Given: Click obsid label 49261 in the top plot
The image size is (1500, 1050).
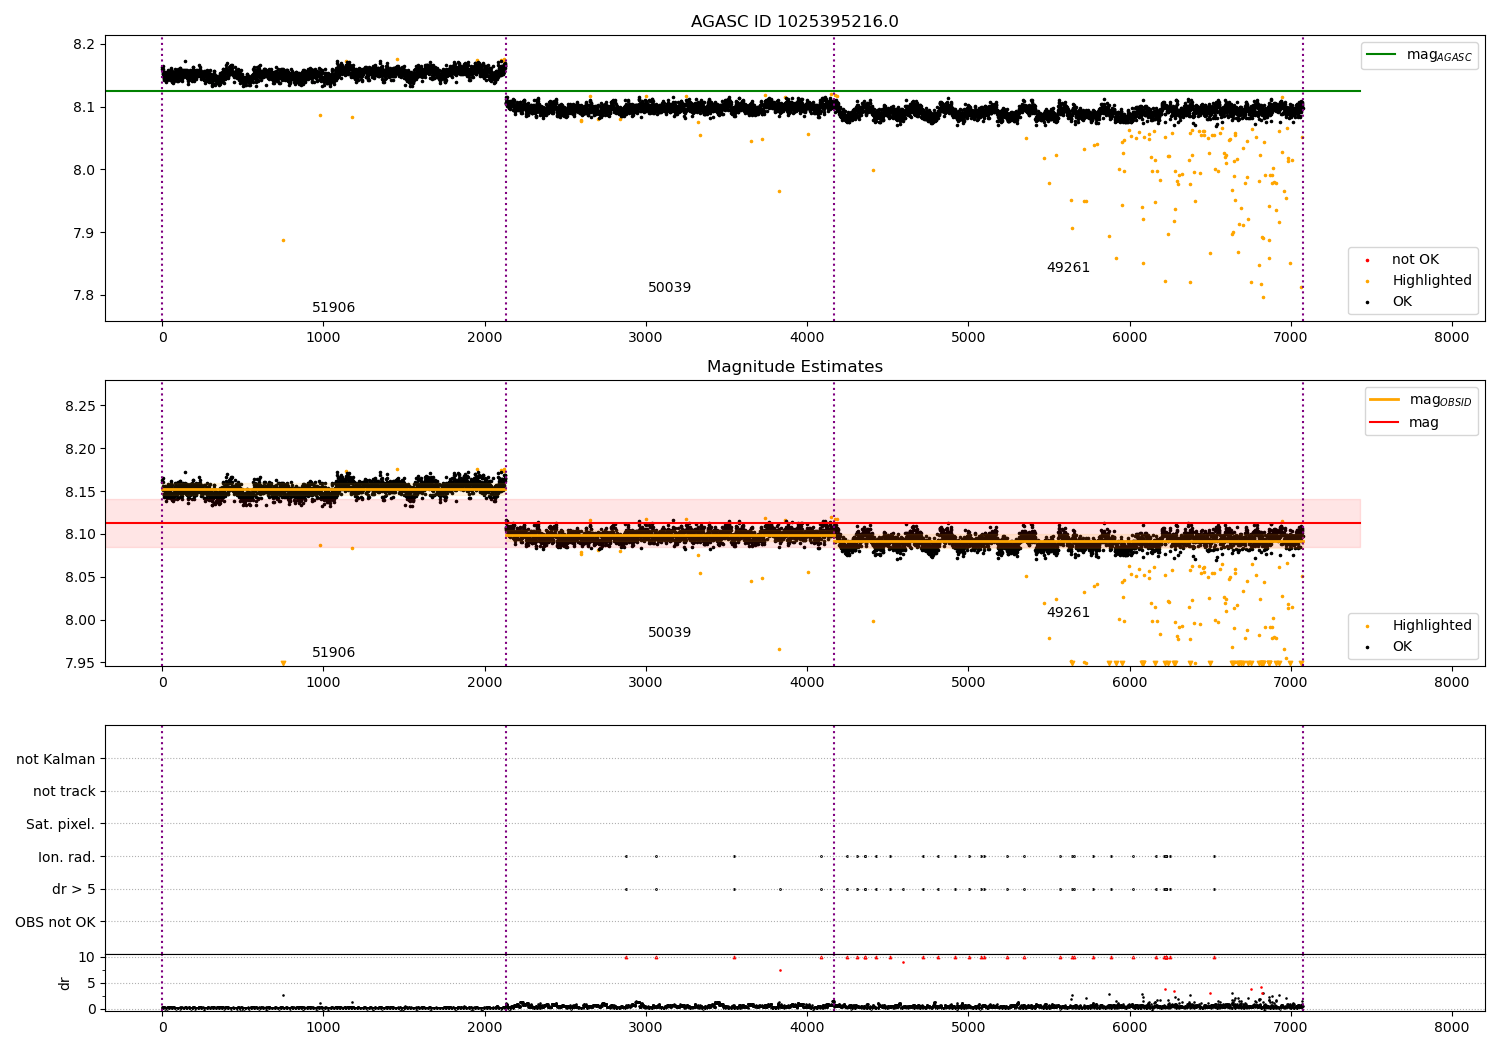Looking at the screenshot, I should point(1068,268).
